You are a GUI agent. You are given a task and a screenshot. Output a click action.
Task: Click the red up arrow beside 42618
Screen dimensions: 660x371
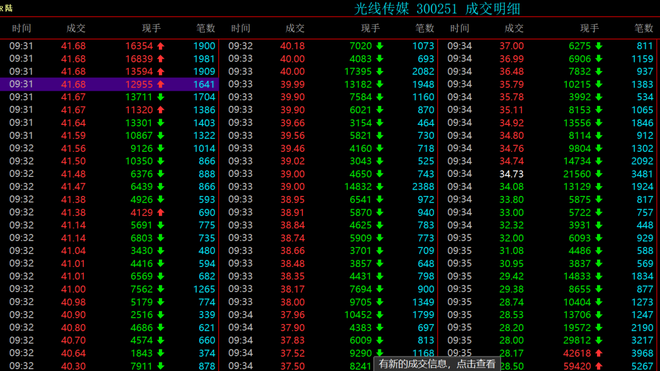click(x=599, y=353)
